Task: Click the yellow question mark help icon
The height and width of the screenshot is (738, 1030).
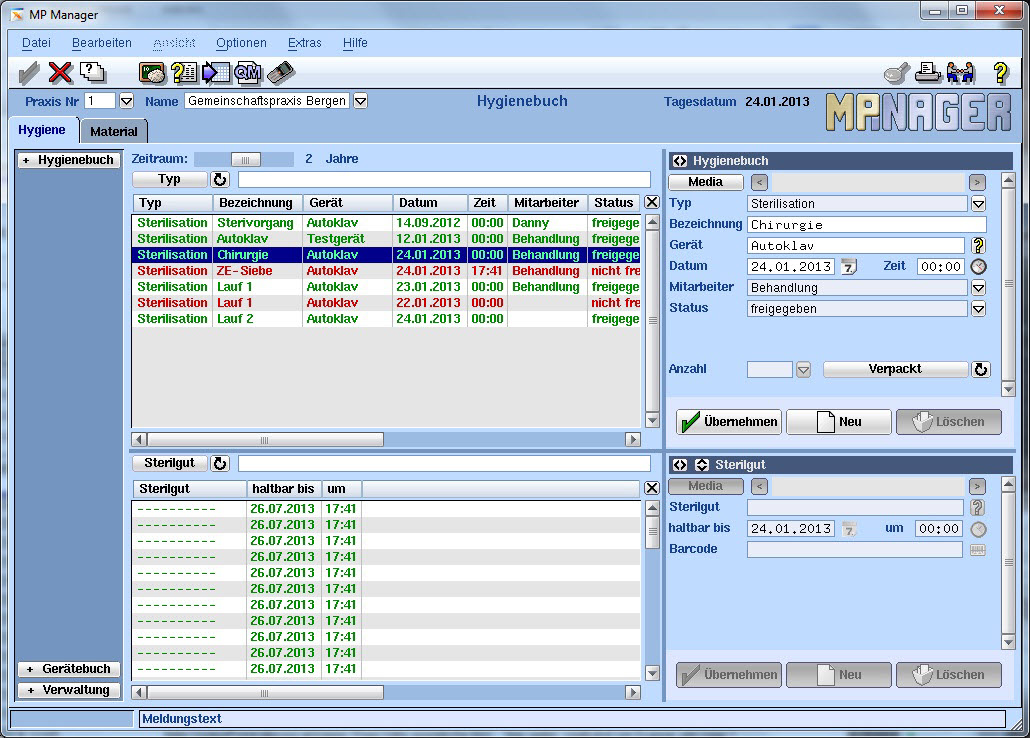Action: [x=1000, y=72]
